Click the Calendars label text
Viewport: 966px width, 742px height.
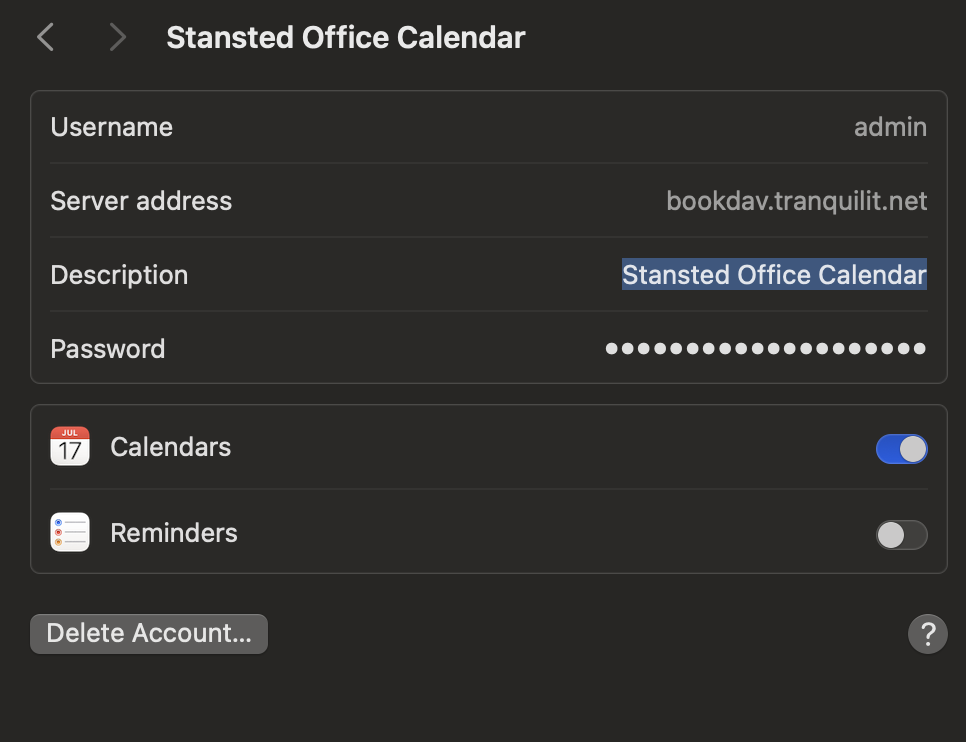coord(170,447)
